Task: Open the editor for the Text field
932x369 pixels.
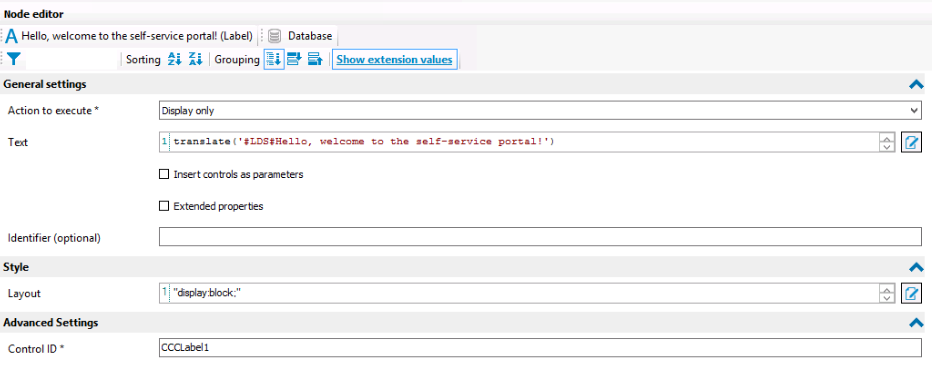Action: pos(911,143)
